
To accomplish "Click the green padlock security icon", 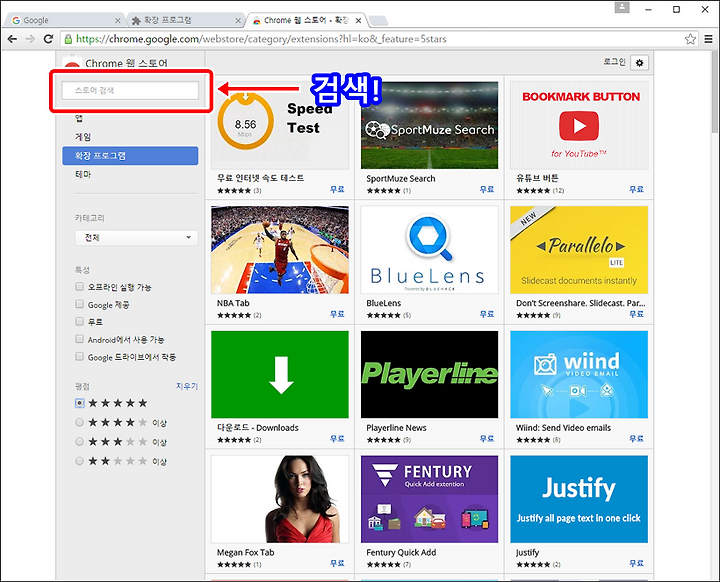I will [68, 39].
